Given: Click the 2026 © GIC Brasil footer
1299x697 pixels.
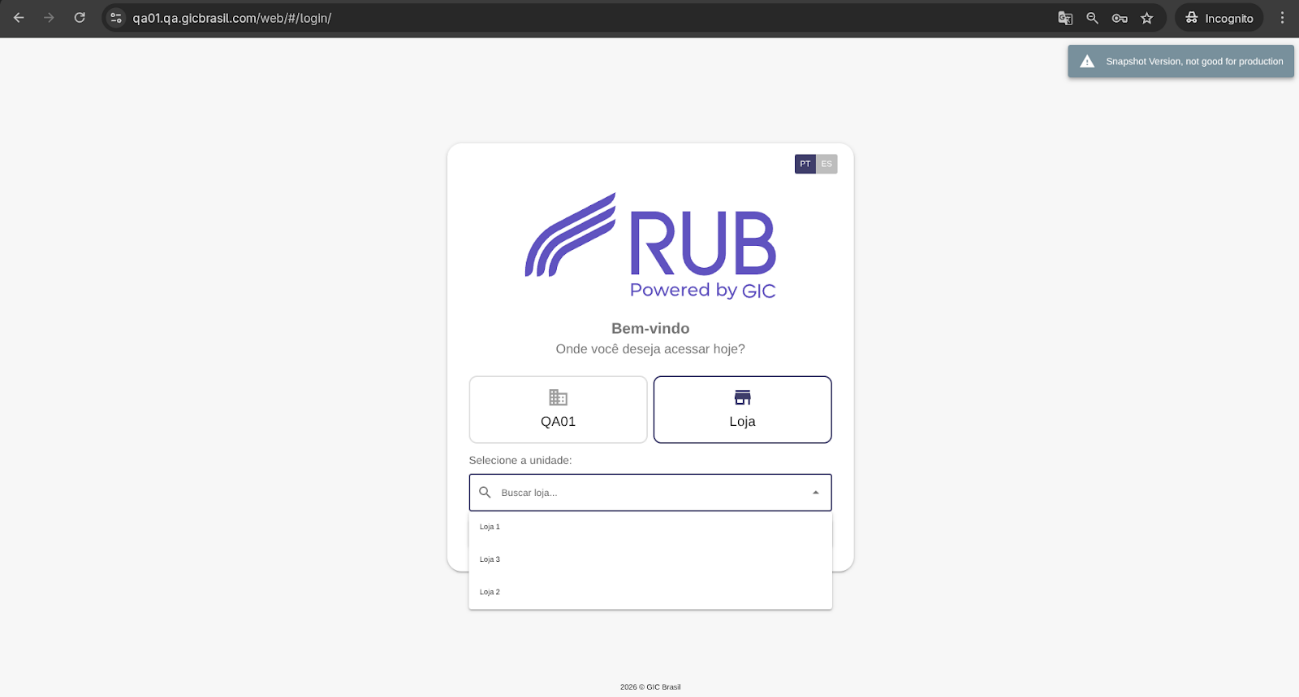Looking at the screenshot, I should coord(650,687).
